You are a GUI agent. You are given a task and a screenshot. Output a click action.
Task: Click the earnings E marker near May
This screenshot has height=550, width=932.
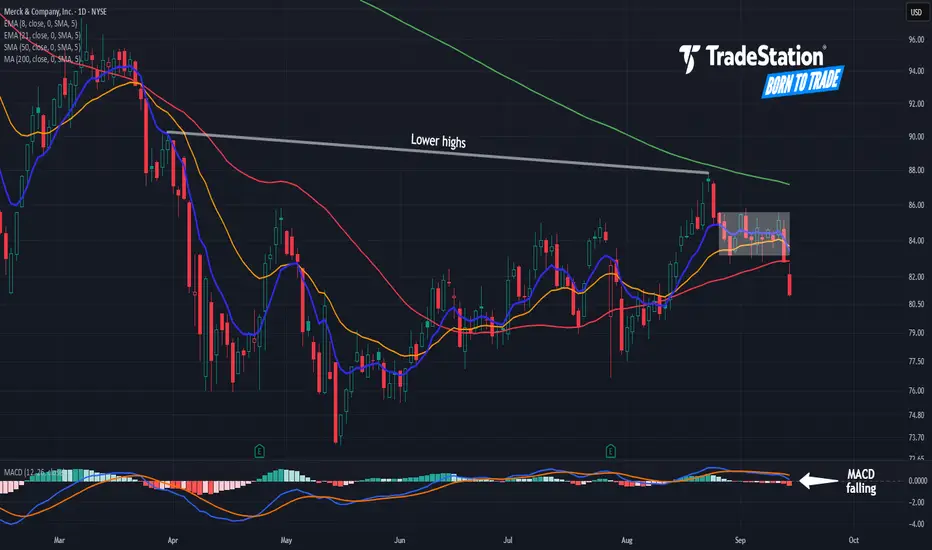(x=259, y=451)
